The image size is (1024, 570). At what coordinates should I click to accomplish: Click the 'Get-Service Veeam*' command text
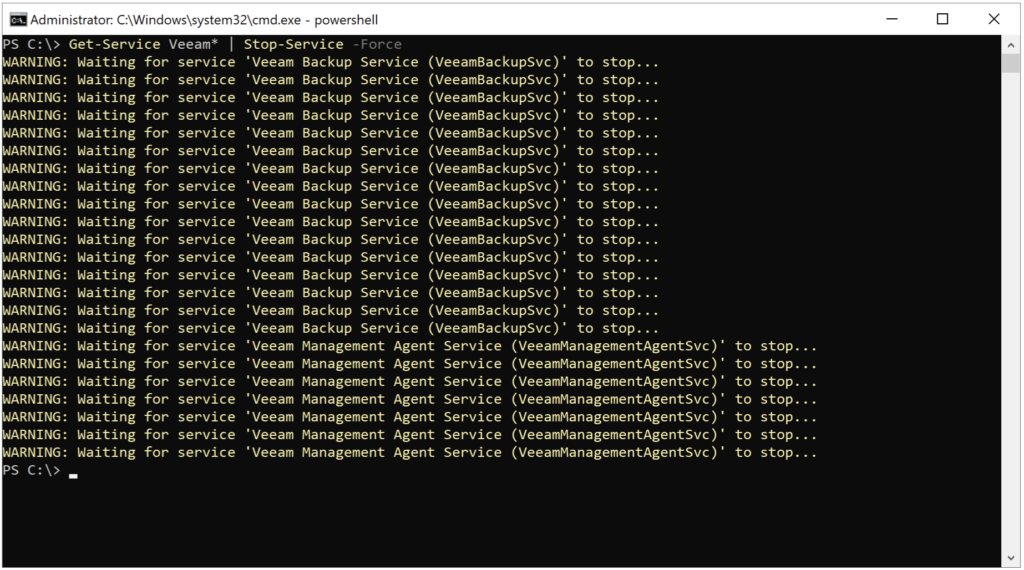click(144, 44)
